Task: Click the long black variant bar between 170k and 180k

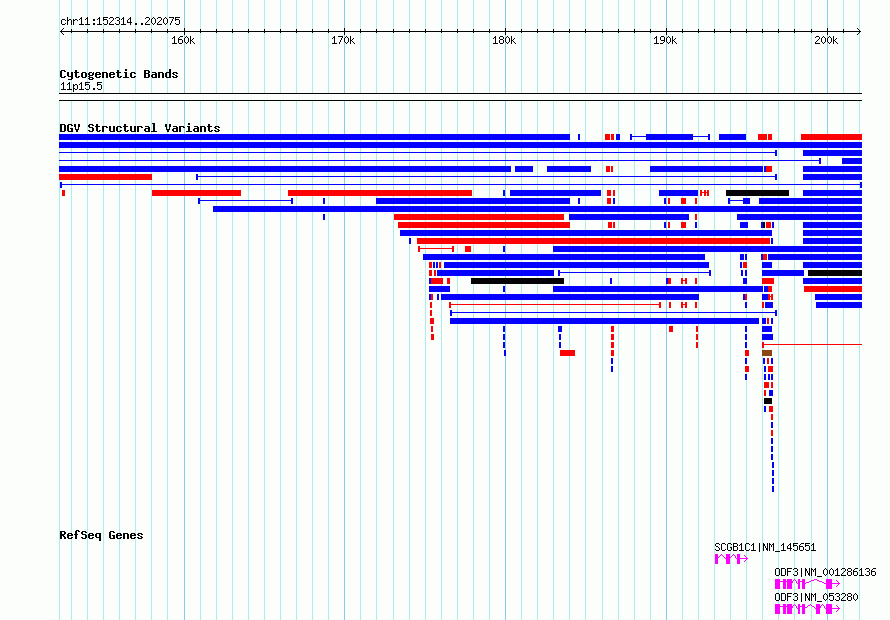Action: [517, 281]
